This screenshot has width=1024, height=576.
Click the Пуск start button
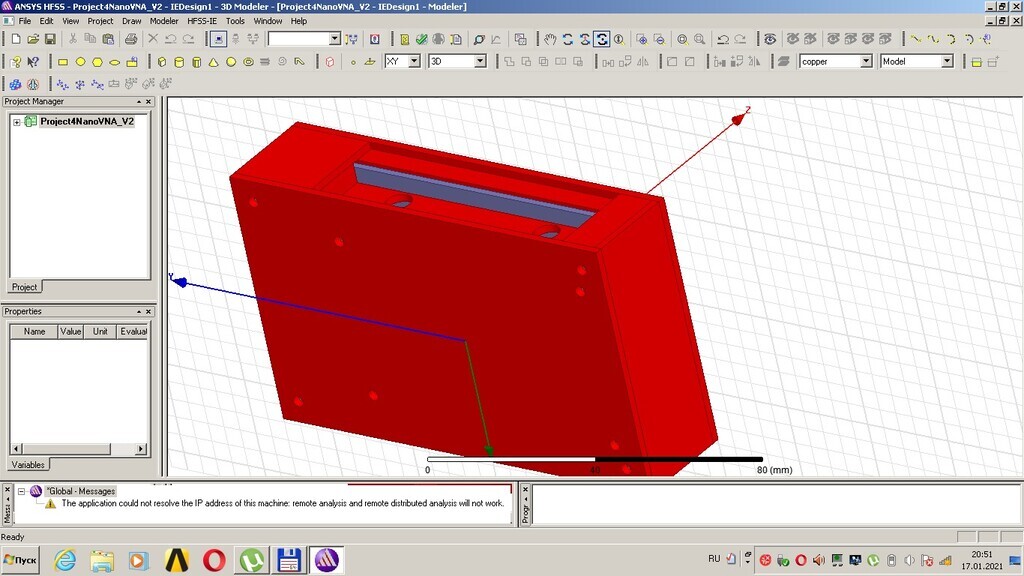[21, 560]
